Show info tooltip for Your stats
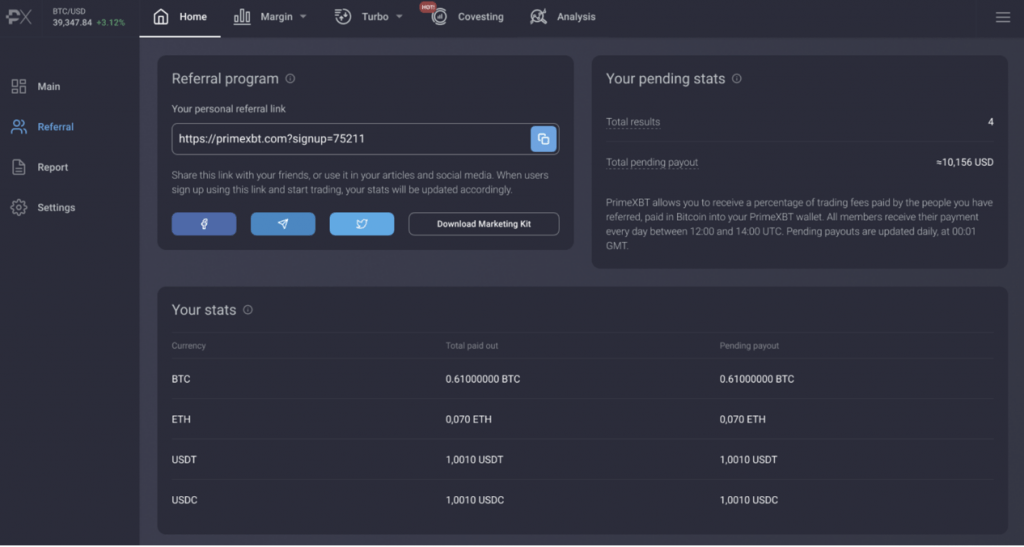 (x=248, y=310)
